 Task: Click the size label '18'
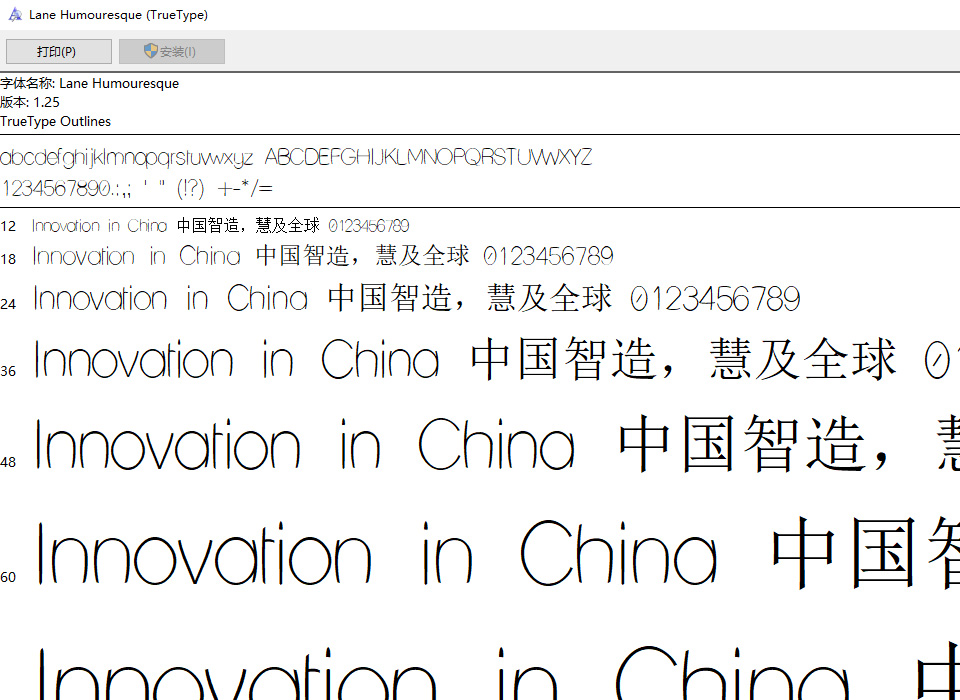point(8,259)
